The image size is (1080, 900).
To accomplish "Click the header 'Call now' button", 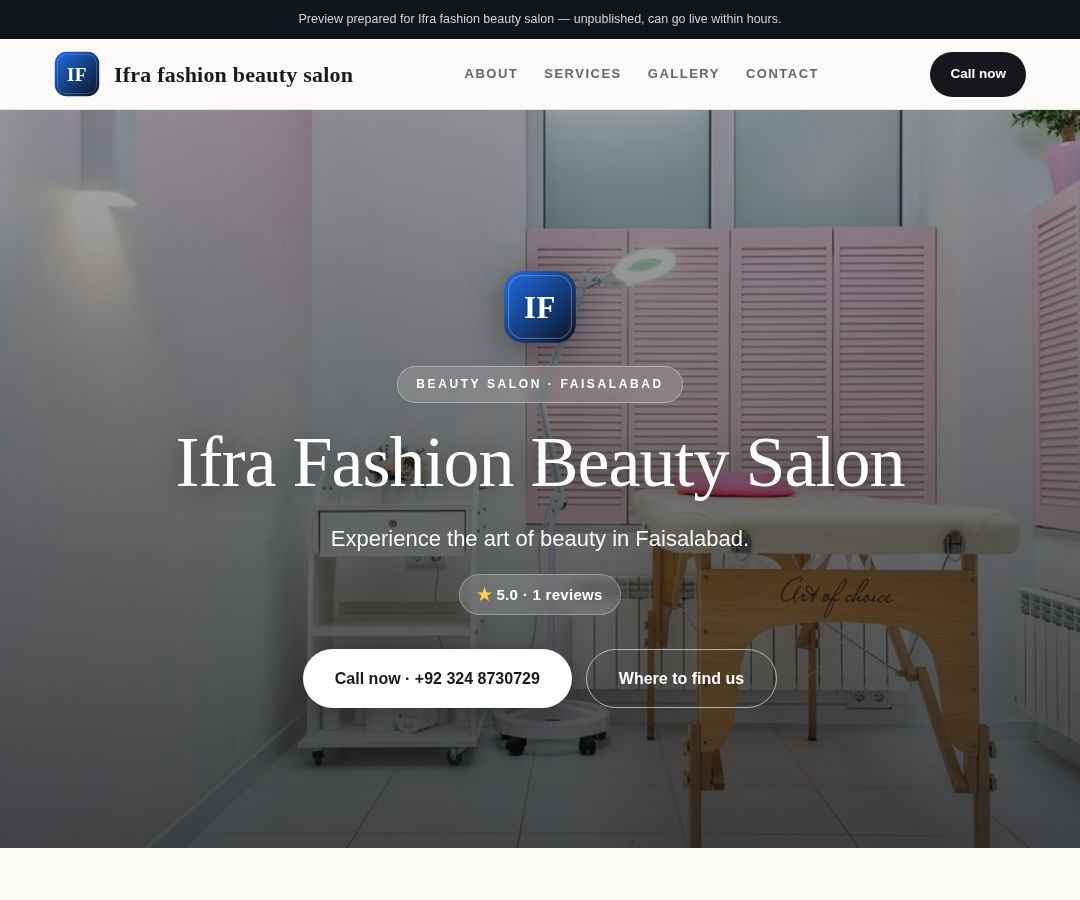I will (977, 74).
